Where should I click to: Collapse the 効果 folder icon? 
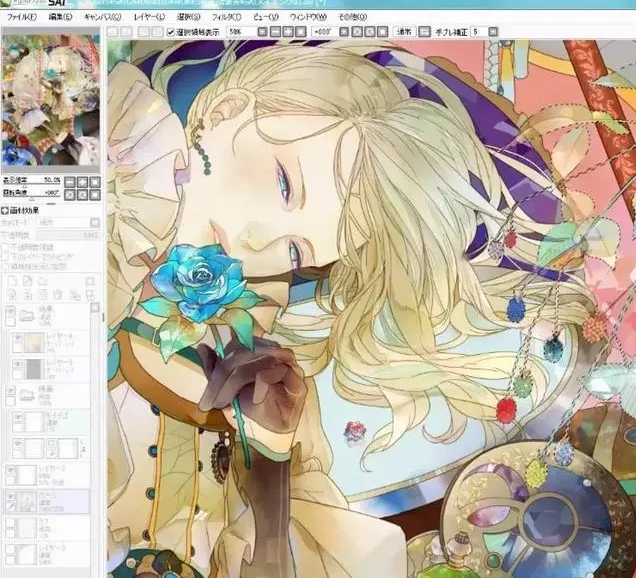[27, 315]
